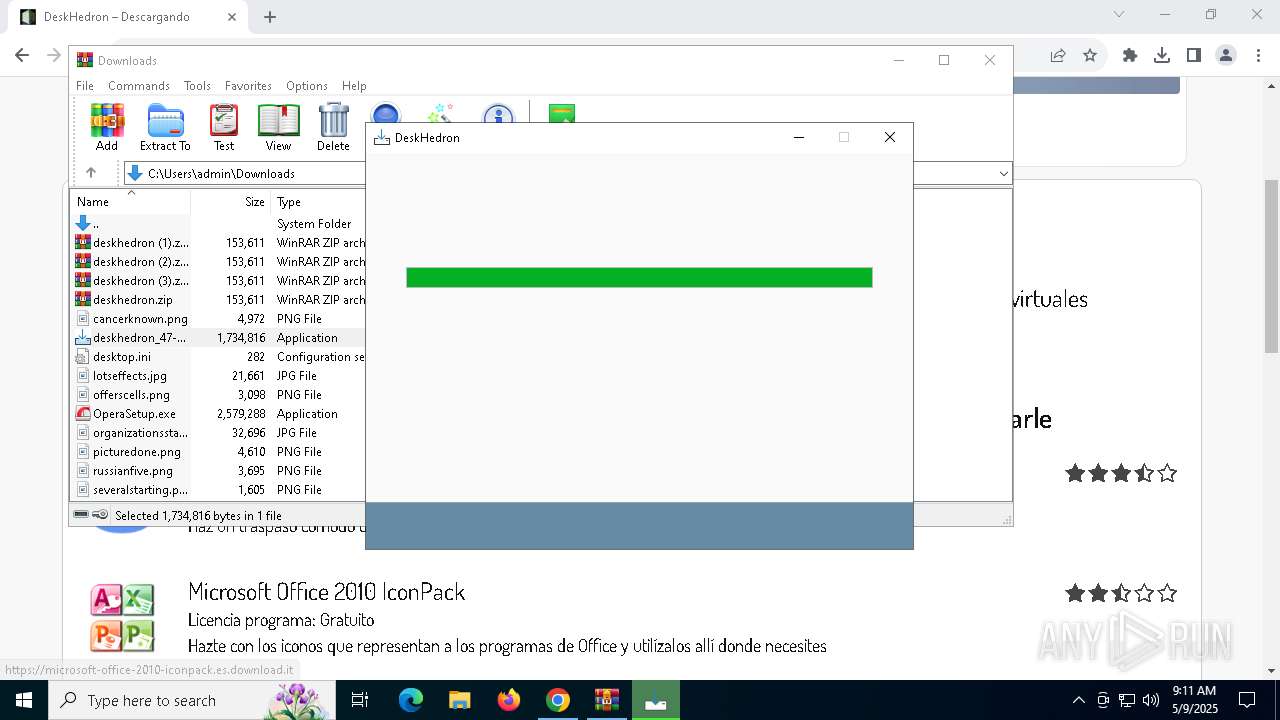Screen dimensions: 1280x720
Task: Click the browser page vertical scrollbar
Action: (x=1271, y=266)
